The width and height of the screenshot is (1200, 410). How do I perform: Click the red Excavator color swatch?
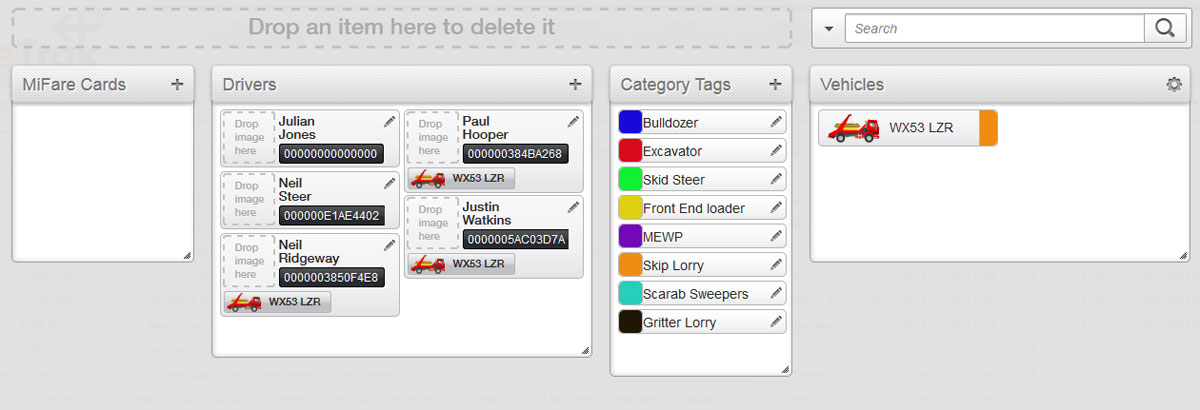630,151
